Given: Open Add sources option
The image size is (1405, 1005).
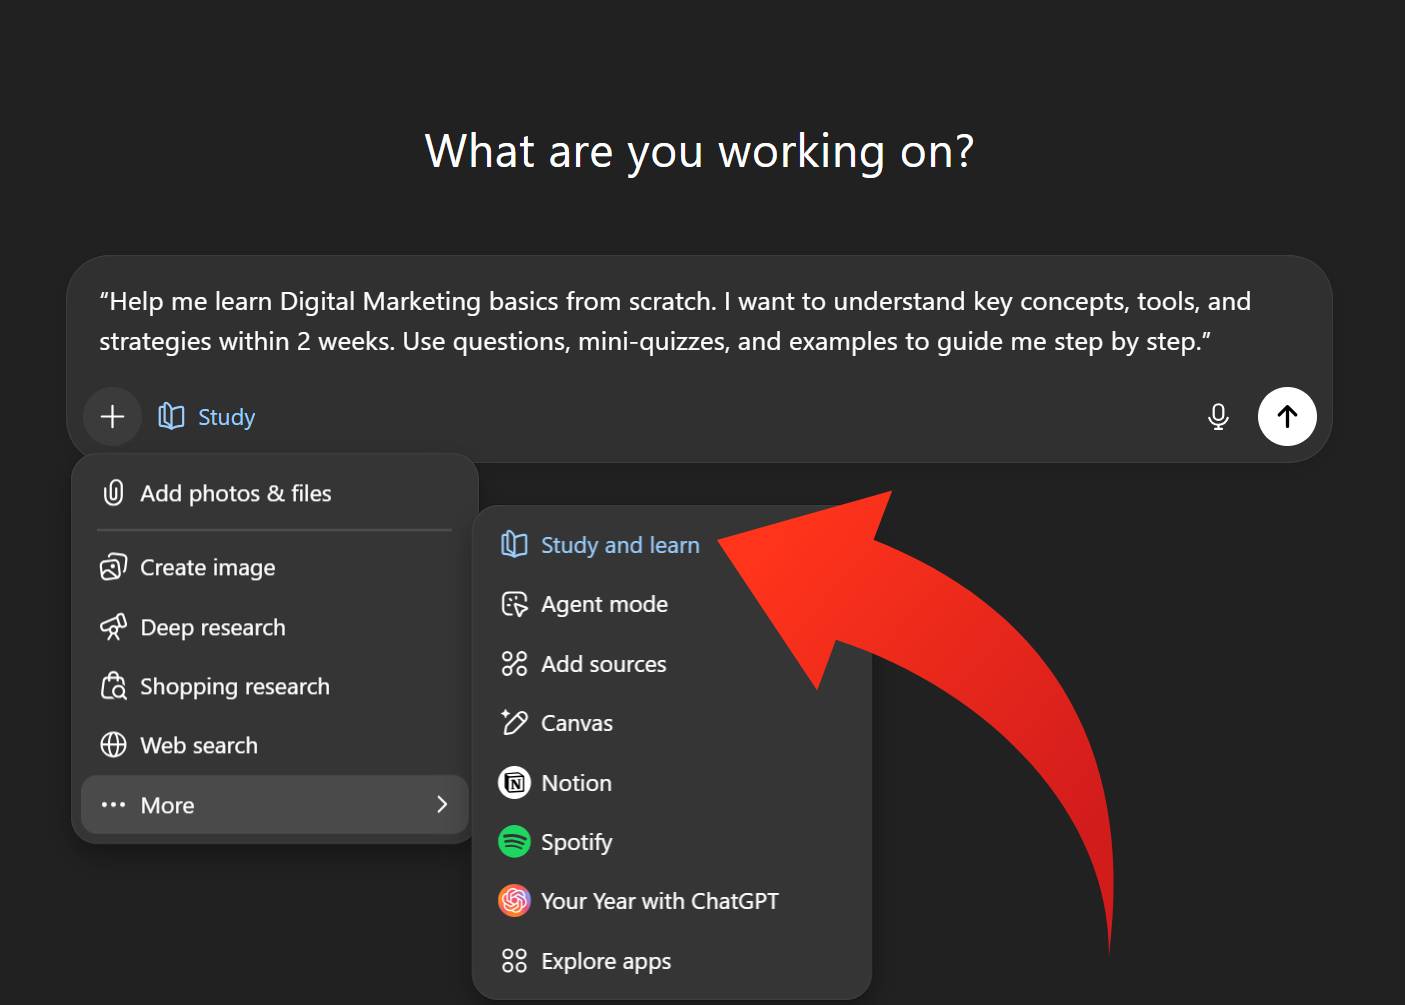Looking at the screenshot, I should [x=603, y=664].
